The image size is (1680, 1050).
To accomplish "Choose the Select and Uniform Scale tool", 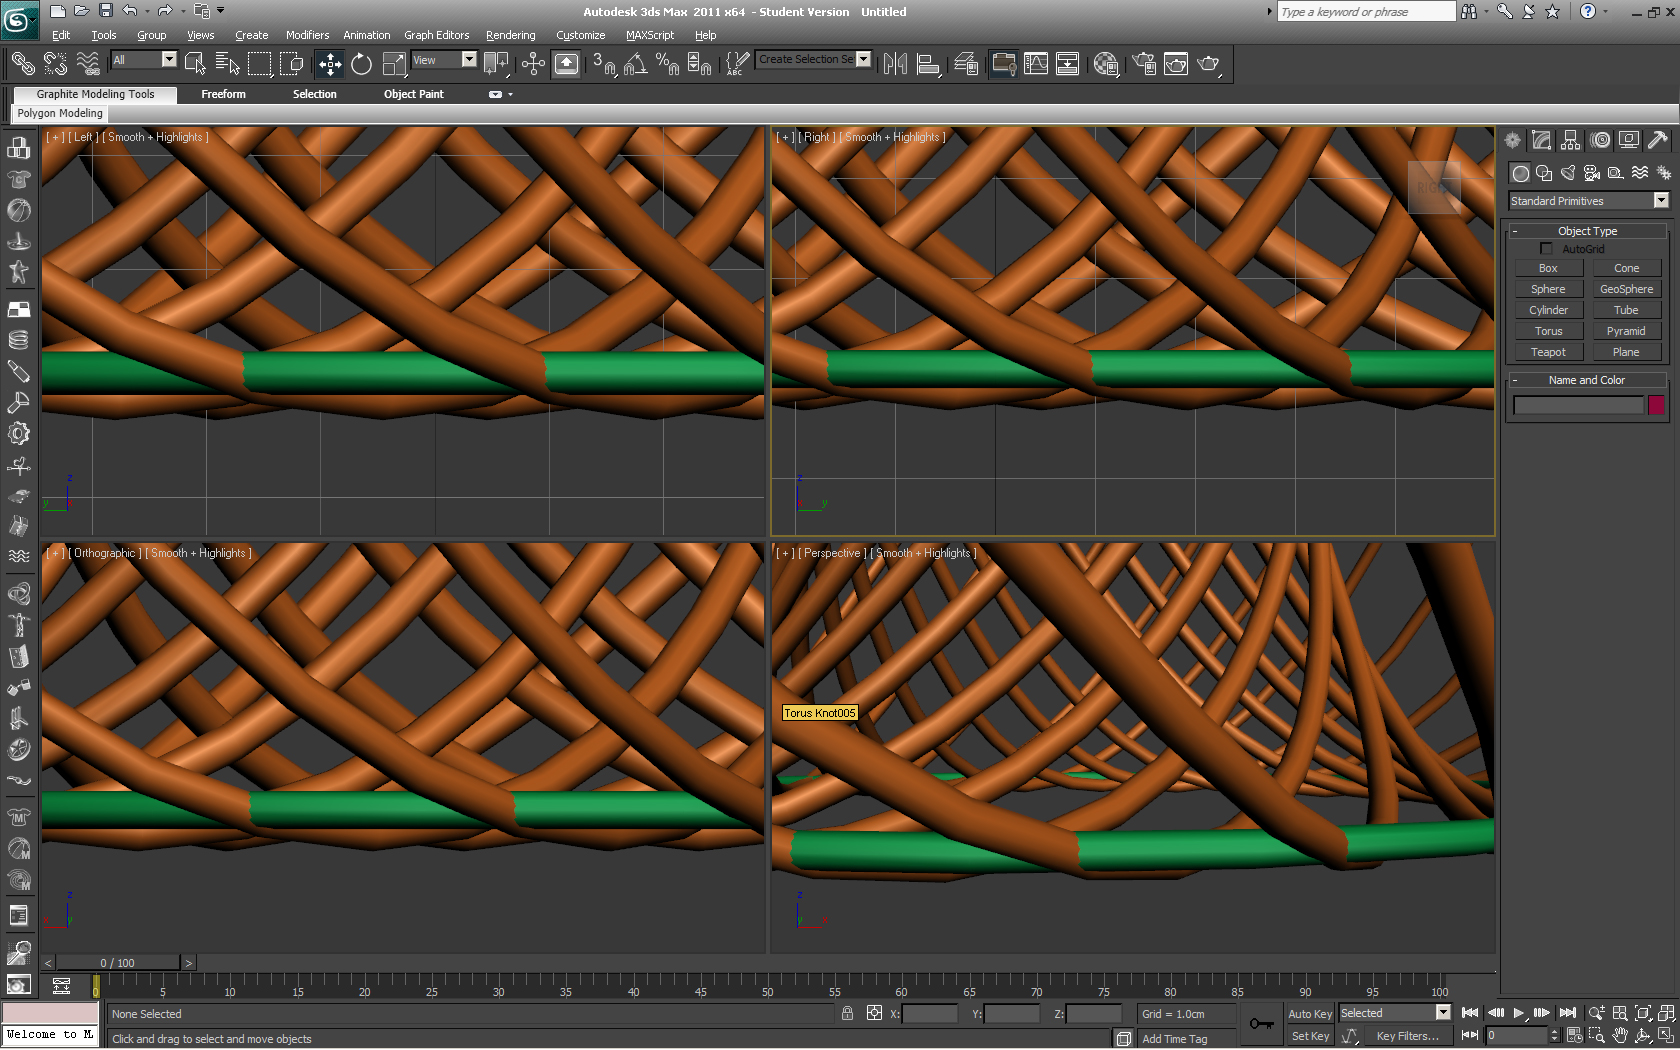I will [x=394, y=64].
